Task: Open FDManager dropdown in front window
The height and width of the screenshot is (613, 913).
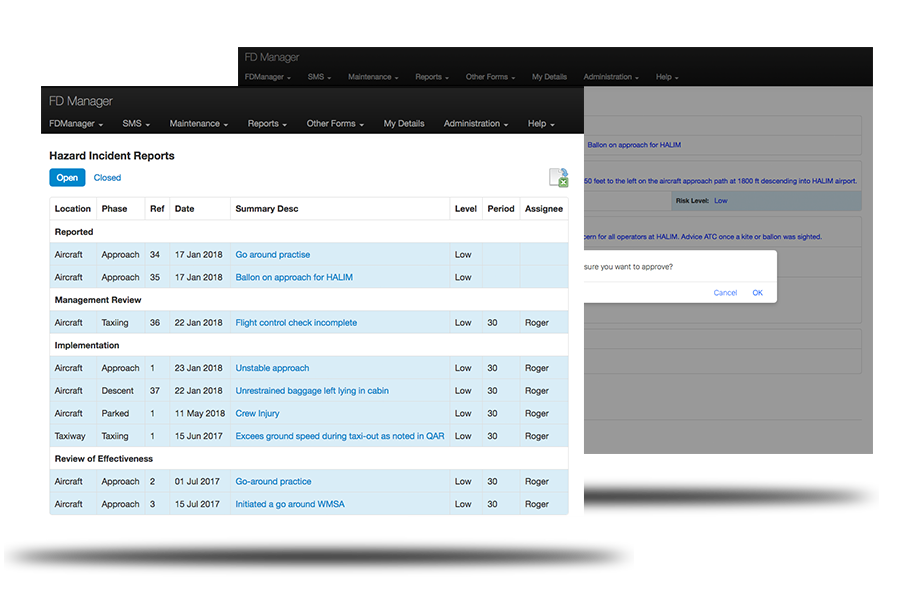Action: (x=76, y=123)
